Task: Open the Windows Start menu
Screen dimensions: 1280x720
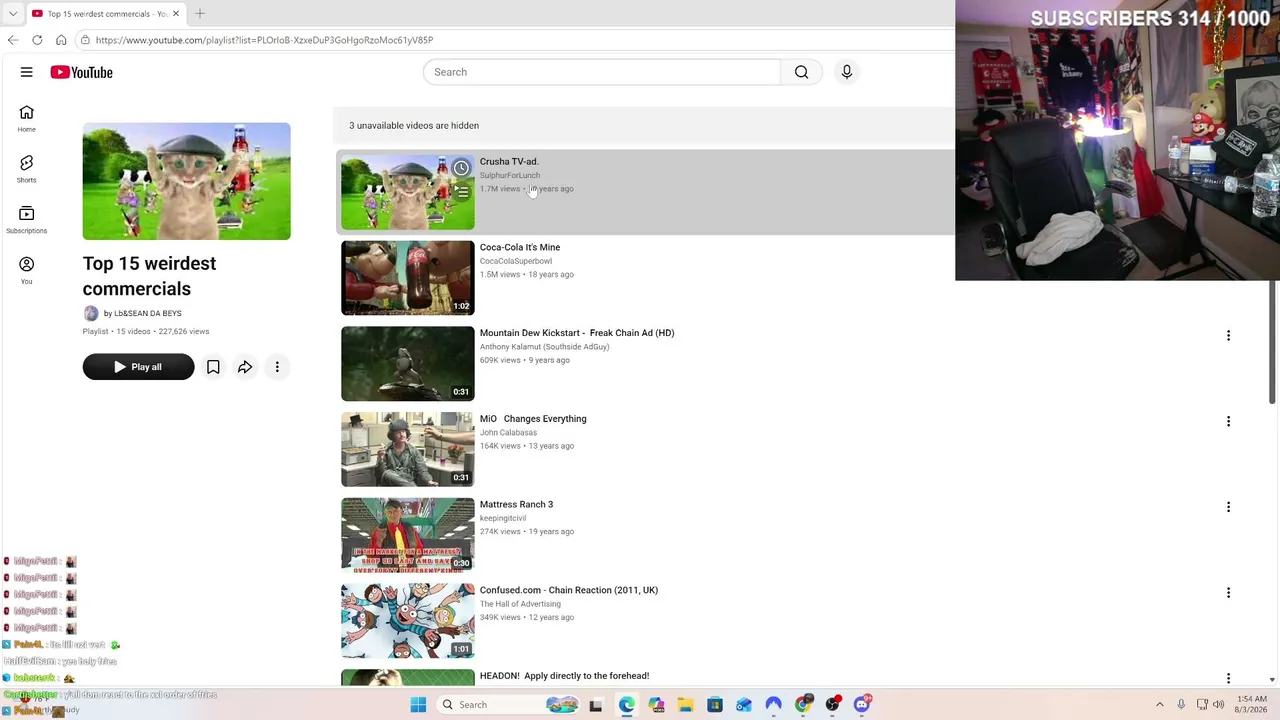Action: pyautogui.click(x=418, y=705)
